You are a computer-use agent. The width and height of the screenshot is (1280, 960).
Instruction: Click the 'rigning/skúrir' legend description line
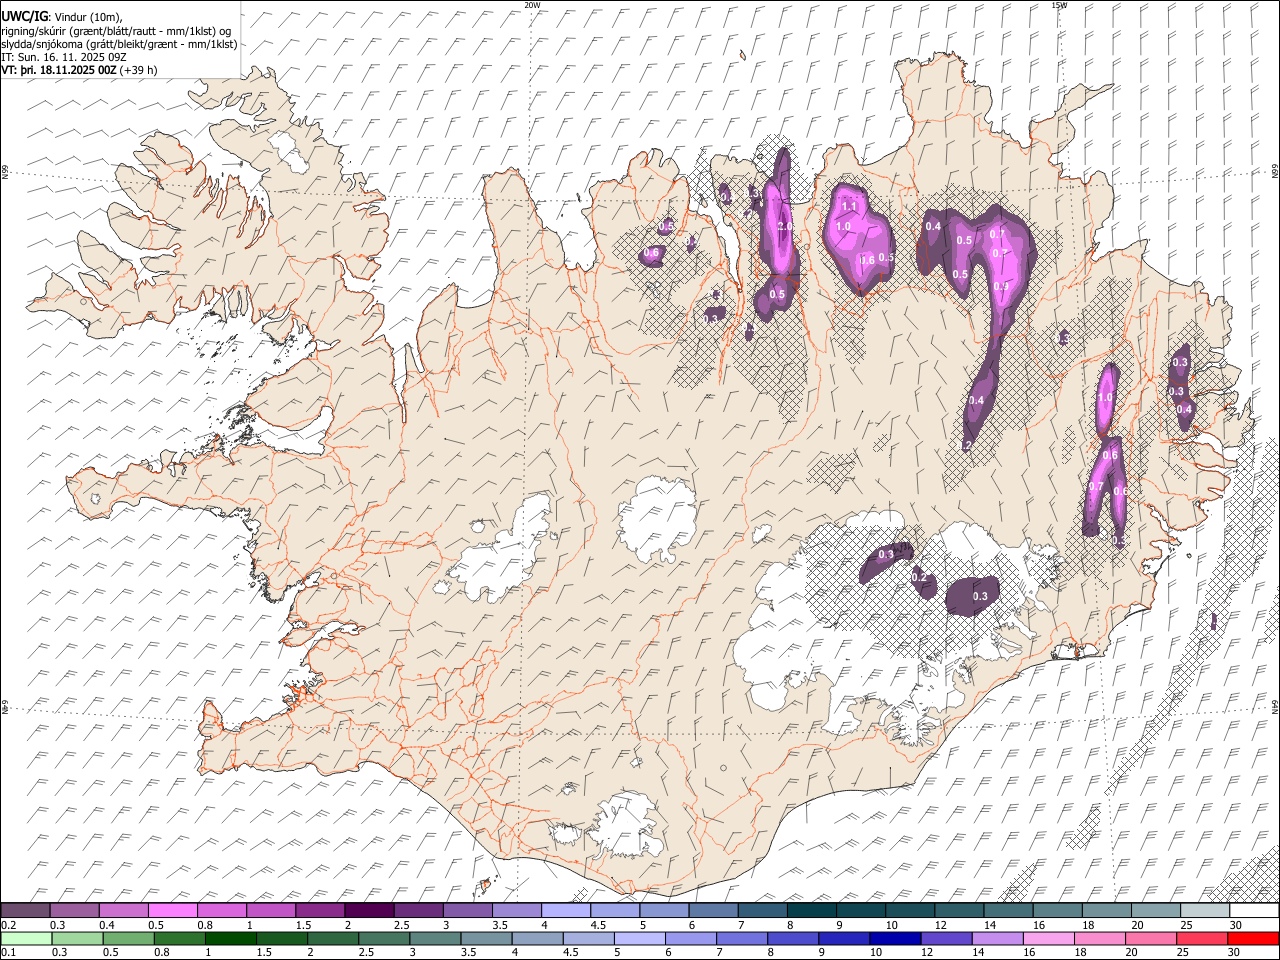[x=117, y=30]
